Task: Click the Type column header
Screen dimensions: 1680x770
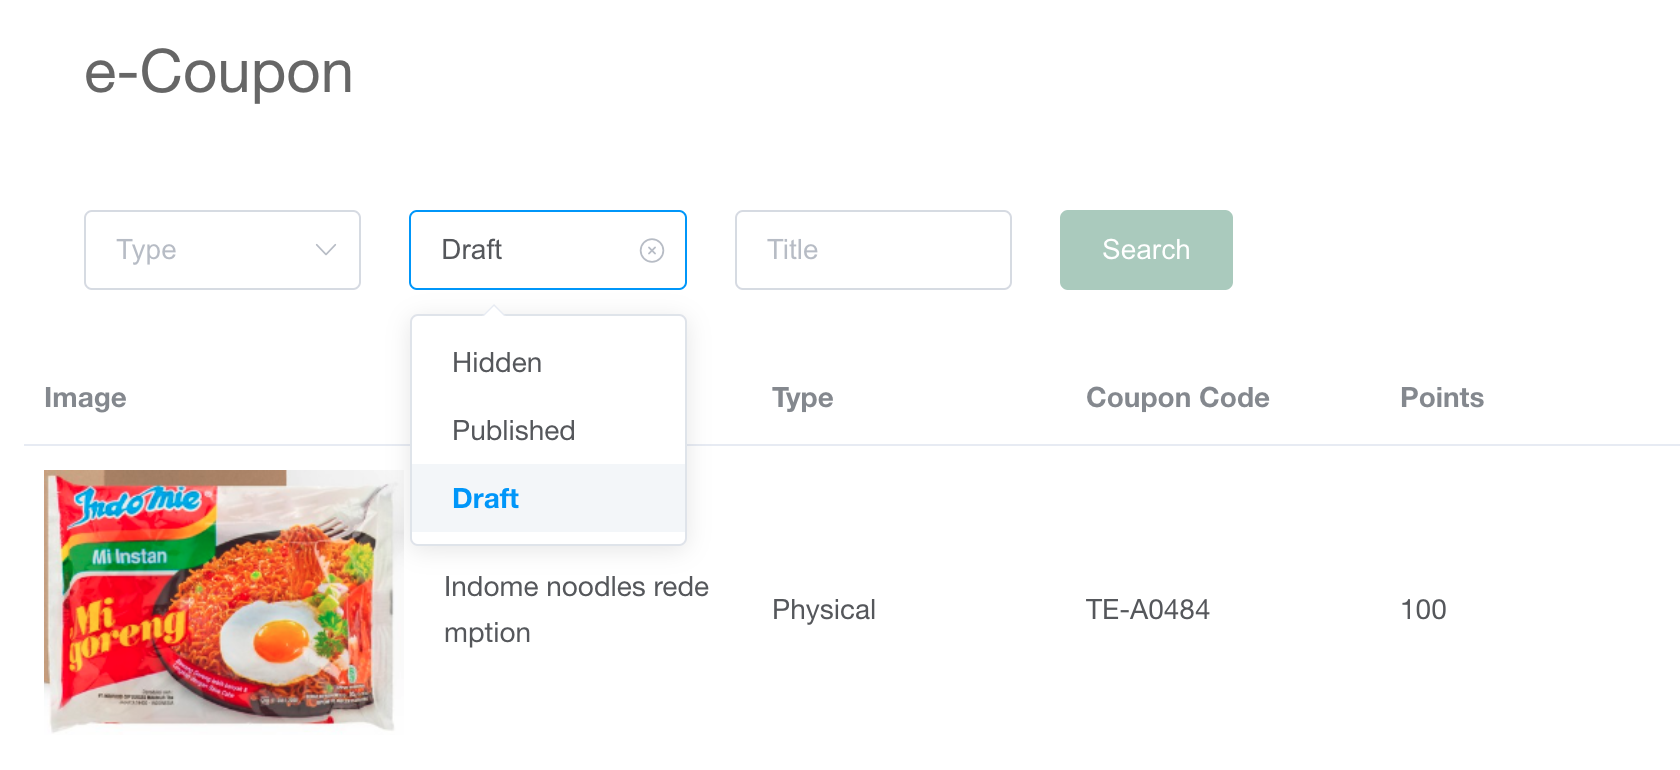Action: click(x=802, y=398)
